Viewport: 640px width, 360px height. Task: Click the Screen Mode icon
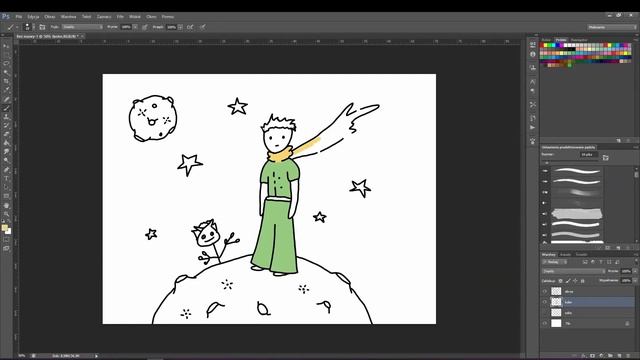pos(6,248)
